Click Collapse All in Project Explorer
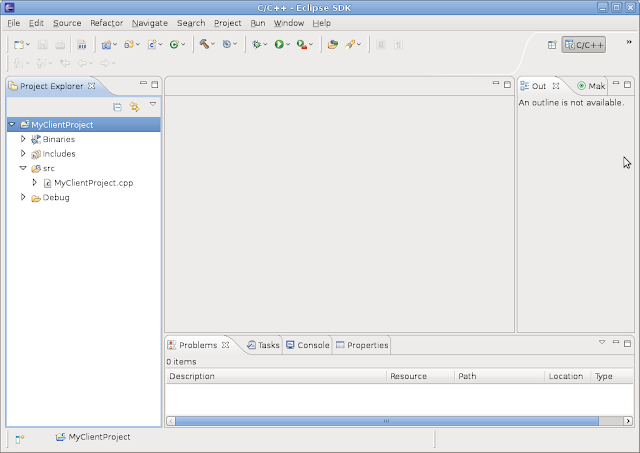This screenshot has width=640, height=453. (x=117, y=107)
